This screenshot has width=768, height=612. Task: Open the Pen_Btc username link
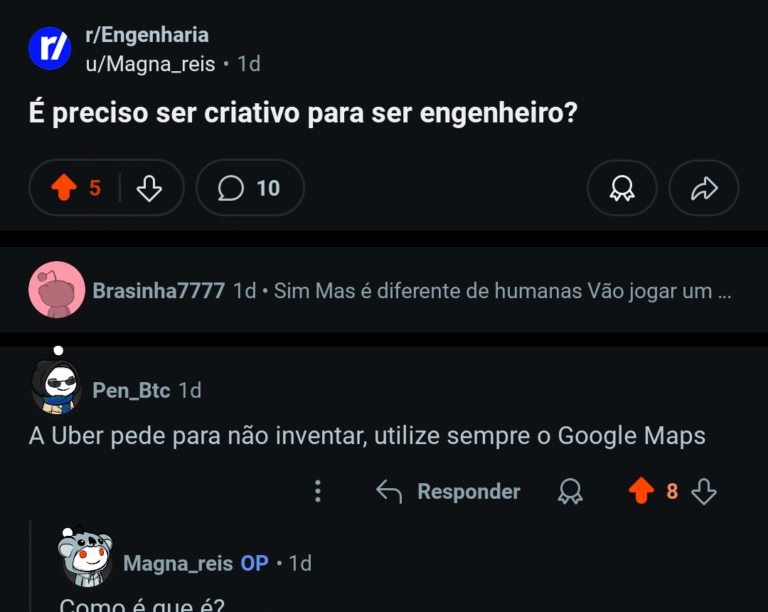[x=131, y=389]
